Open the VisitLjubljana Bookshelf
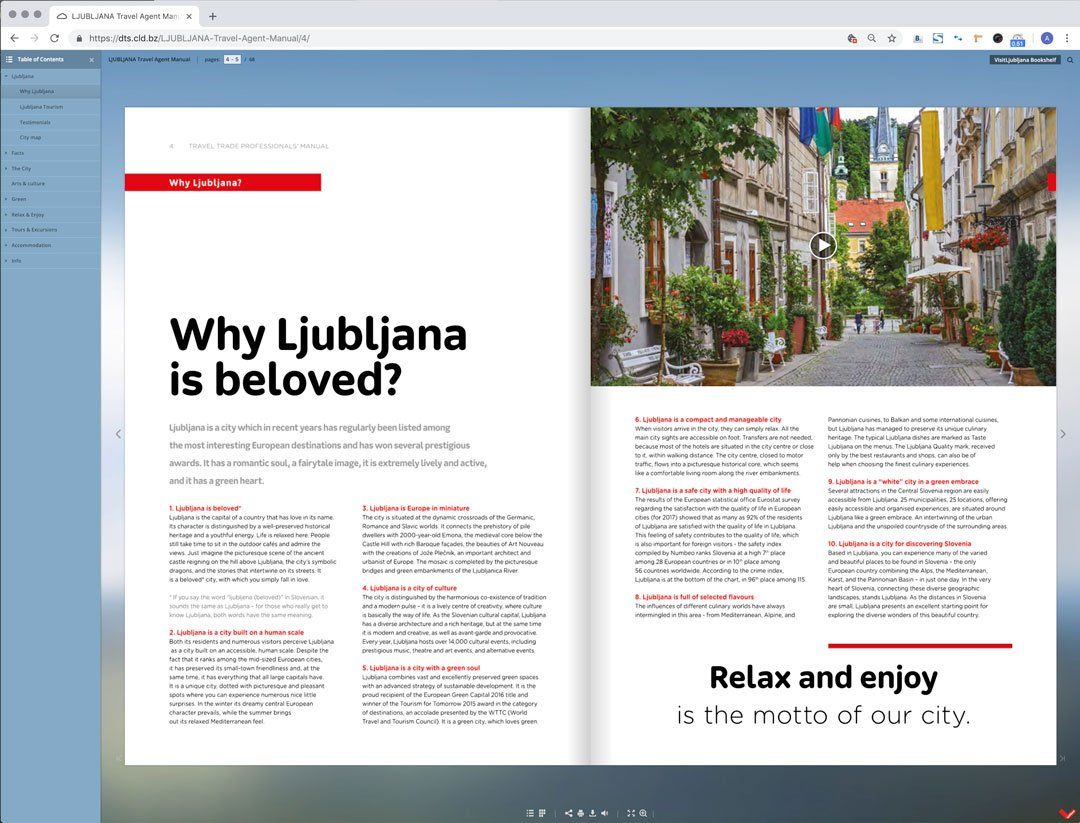The width and height of the screenshot is (1080, 823). click(1024, 60)
